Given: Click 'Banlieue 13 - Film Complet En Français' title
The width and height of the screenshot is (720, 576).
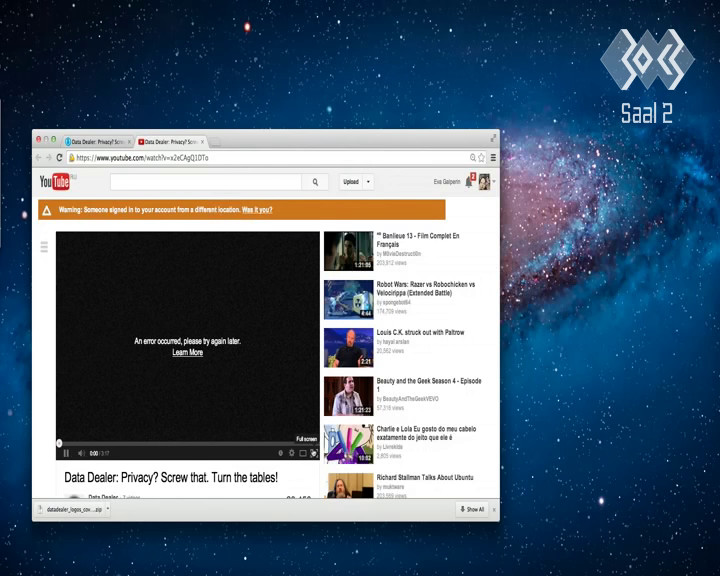Looking at the screenshot, I should (x=418, y=240).
